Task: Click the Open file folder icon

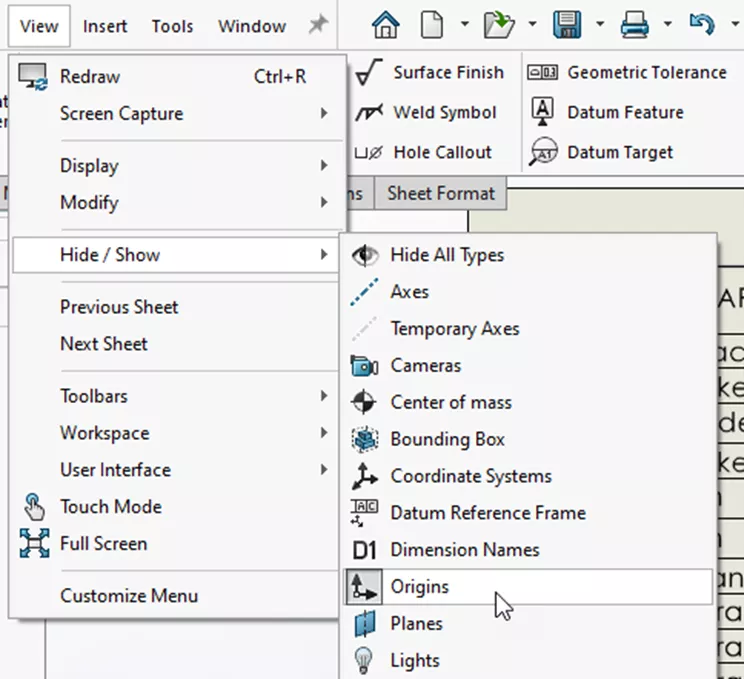Action: pos(499,24)
